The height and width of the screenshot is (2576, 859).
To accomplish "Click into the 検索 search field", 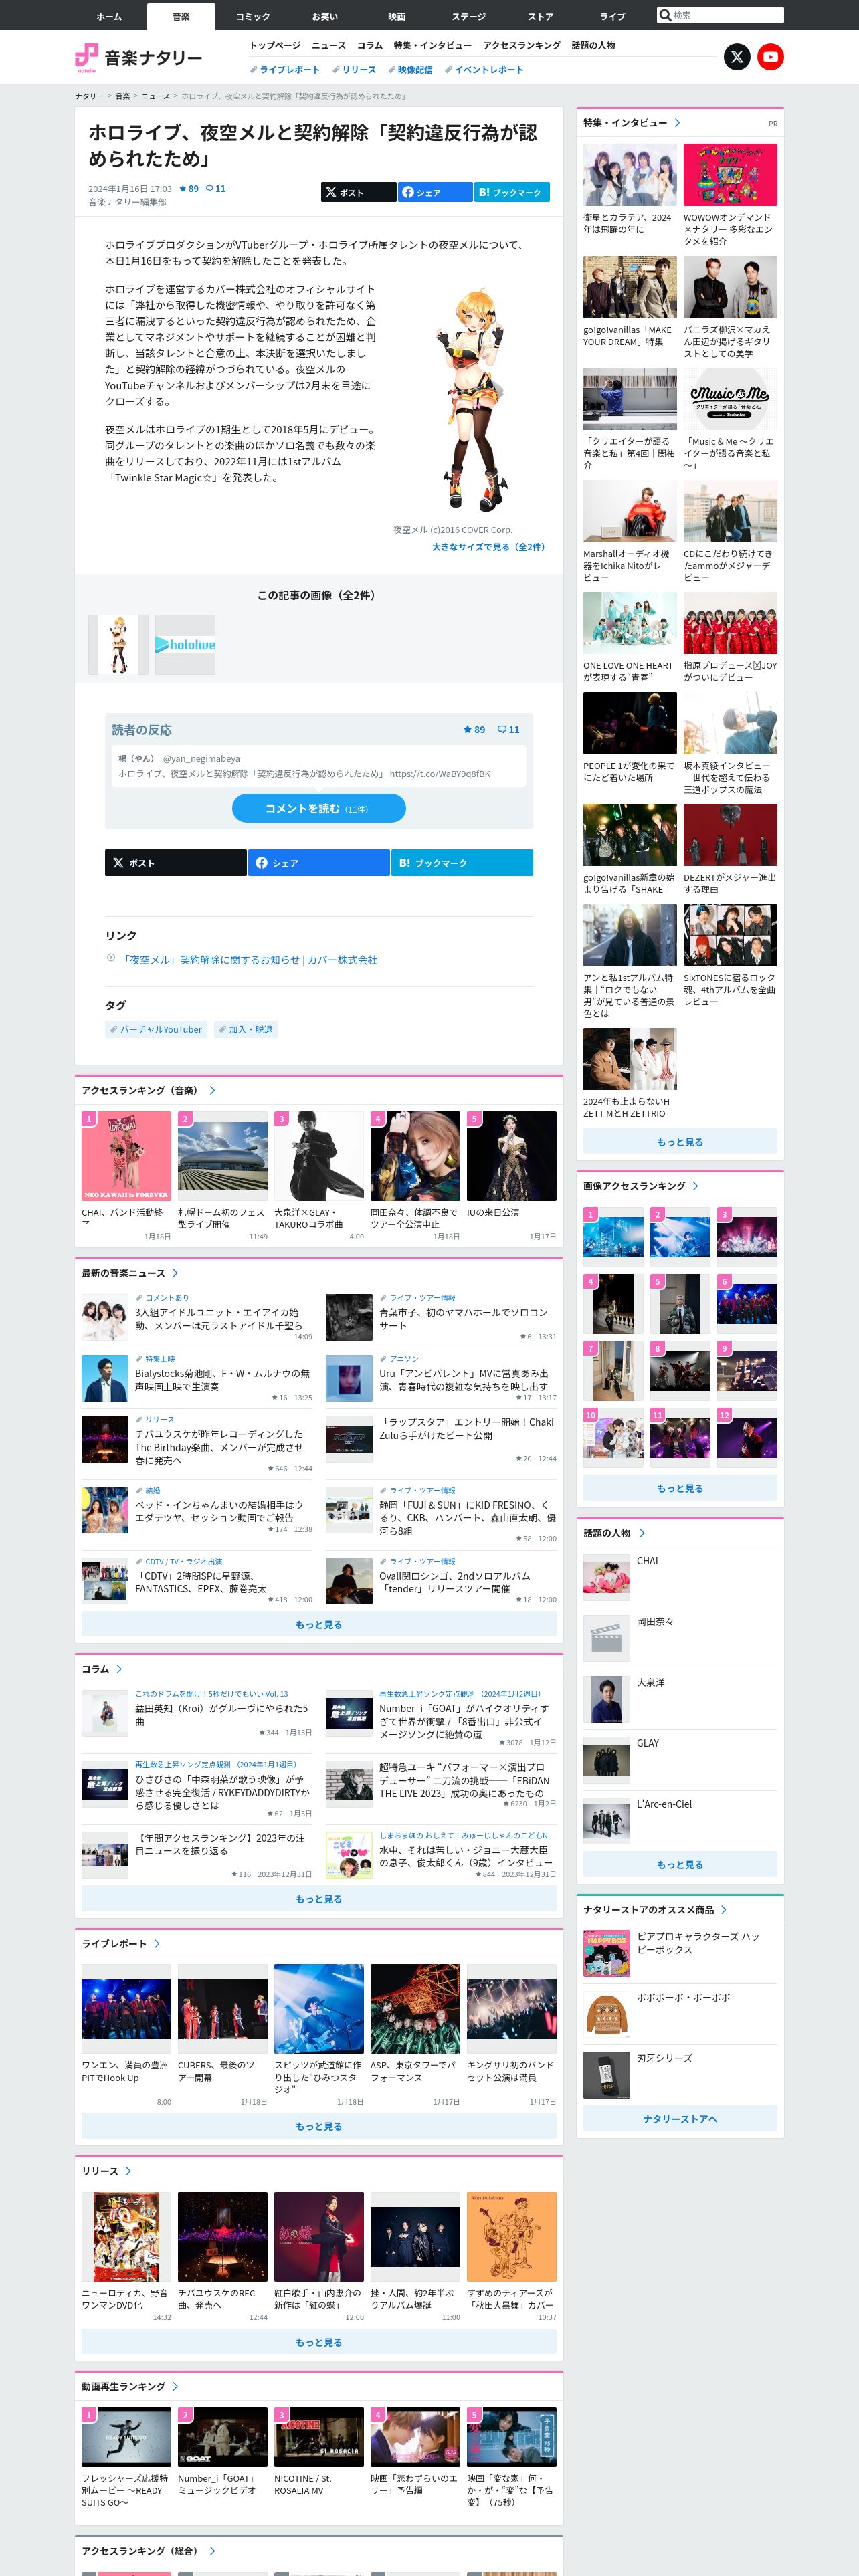I will pos(727,15).
